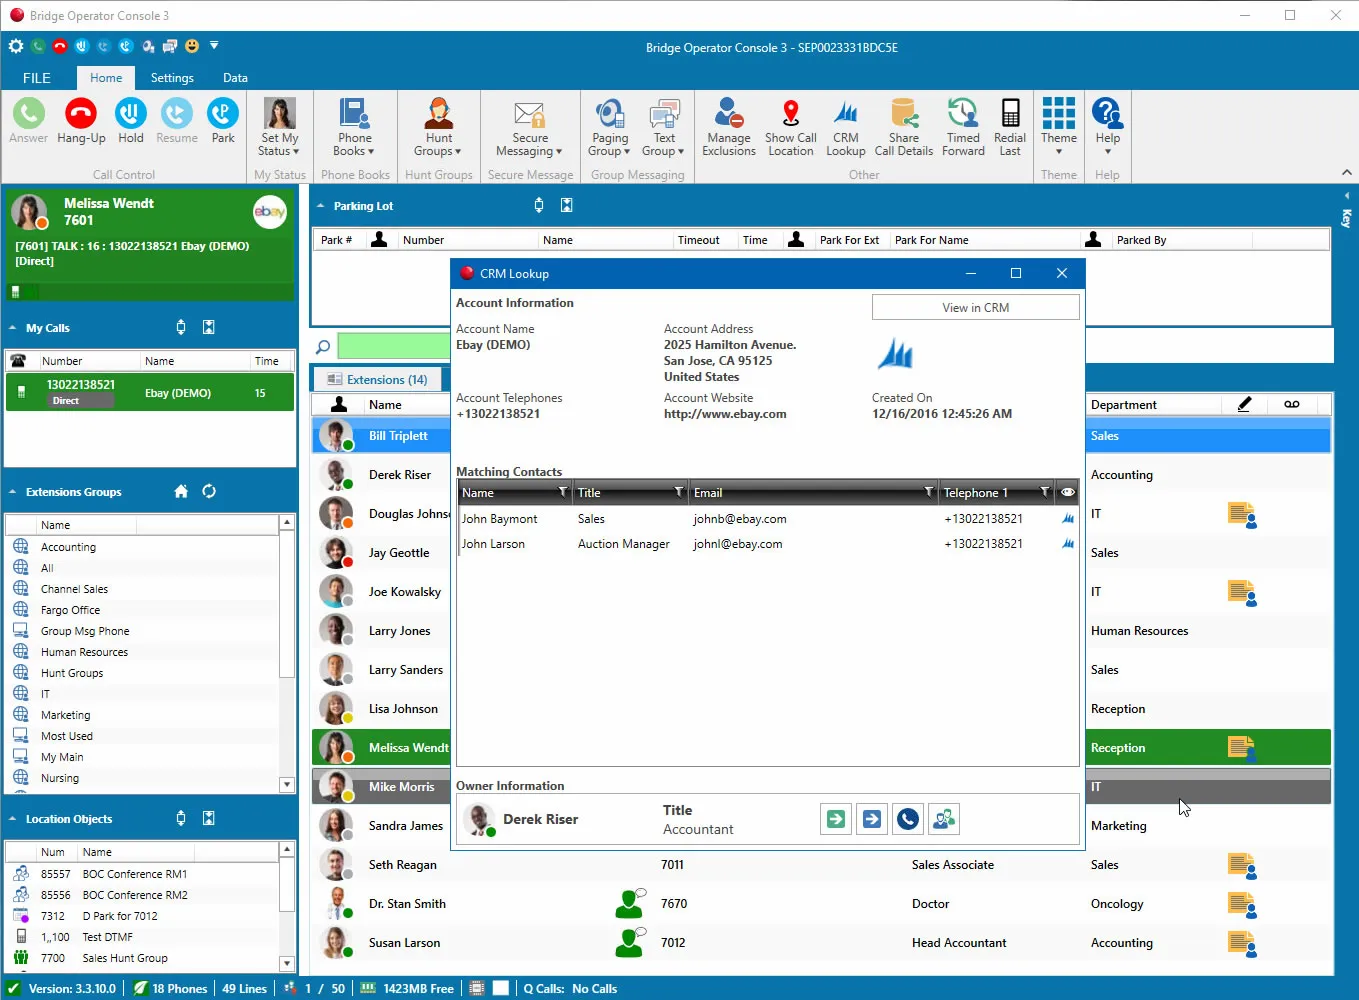Open the FILE menu
This screenshot has height=1000, width=1359.
(x=36, y=77)
